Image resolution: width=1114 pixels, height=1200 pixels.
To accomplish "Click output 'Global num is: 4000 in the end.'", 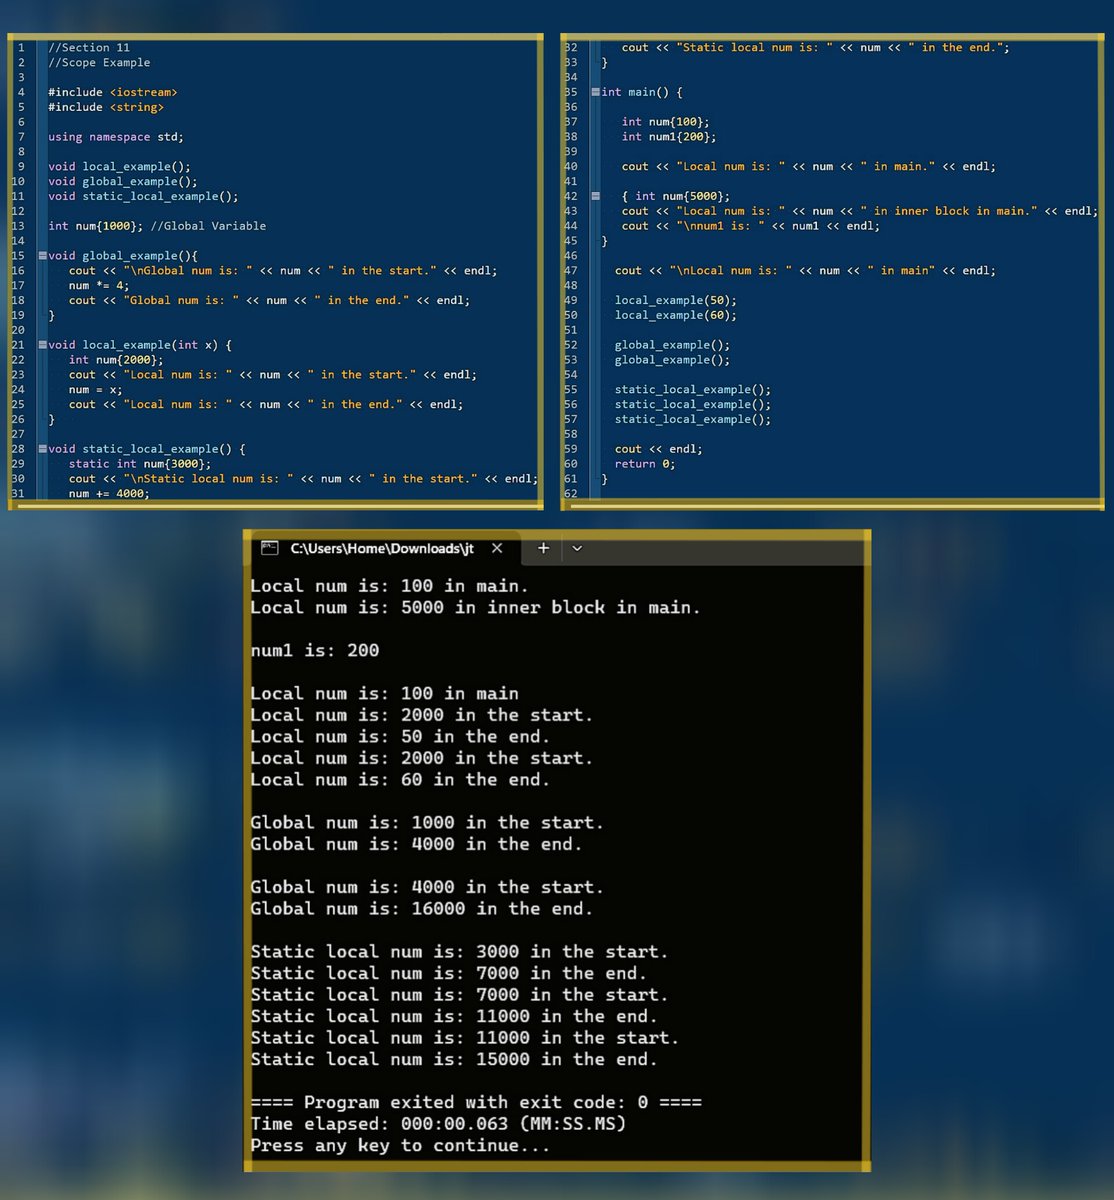I will click(x=416, y=845).
